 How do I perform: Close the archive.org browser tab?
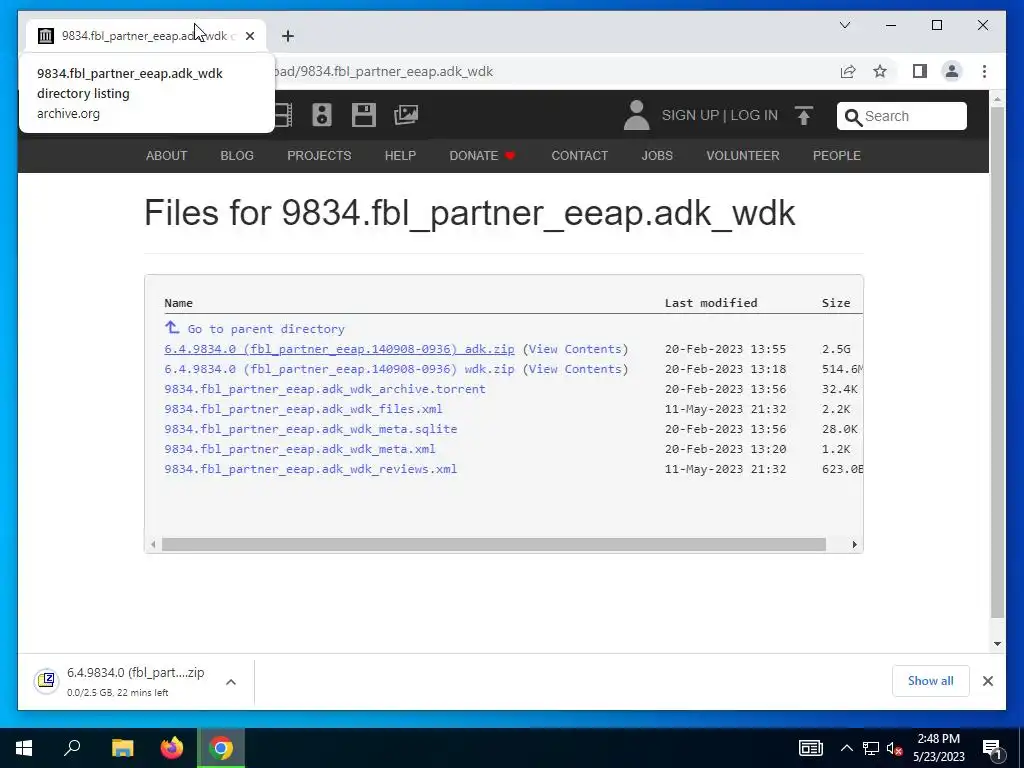[249, 36]
